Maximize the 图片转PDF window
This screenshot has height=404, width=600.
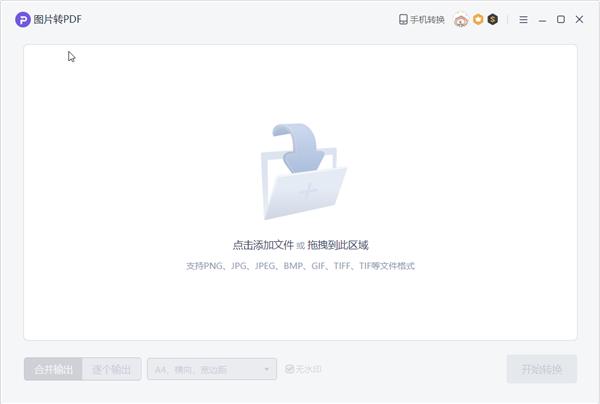(x=561, y=20)
